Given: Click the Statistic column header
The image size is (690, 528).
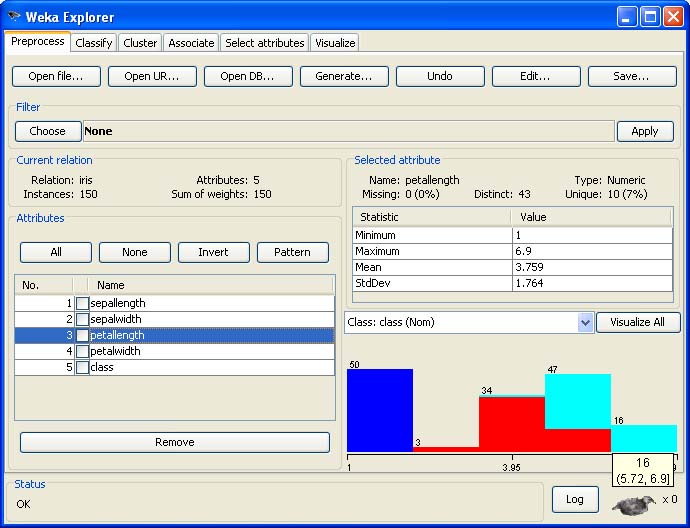Looking at the screenshot, I should click(432, 217).
